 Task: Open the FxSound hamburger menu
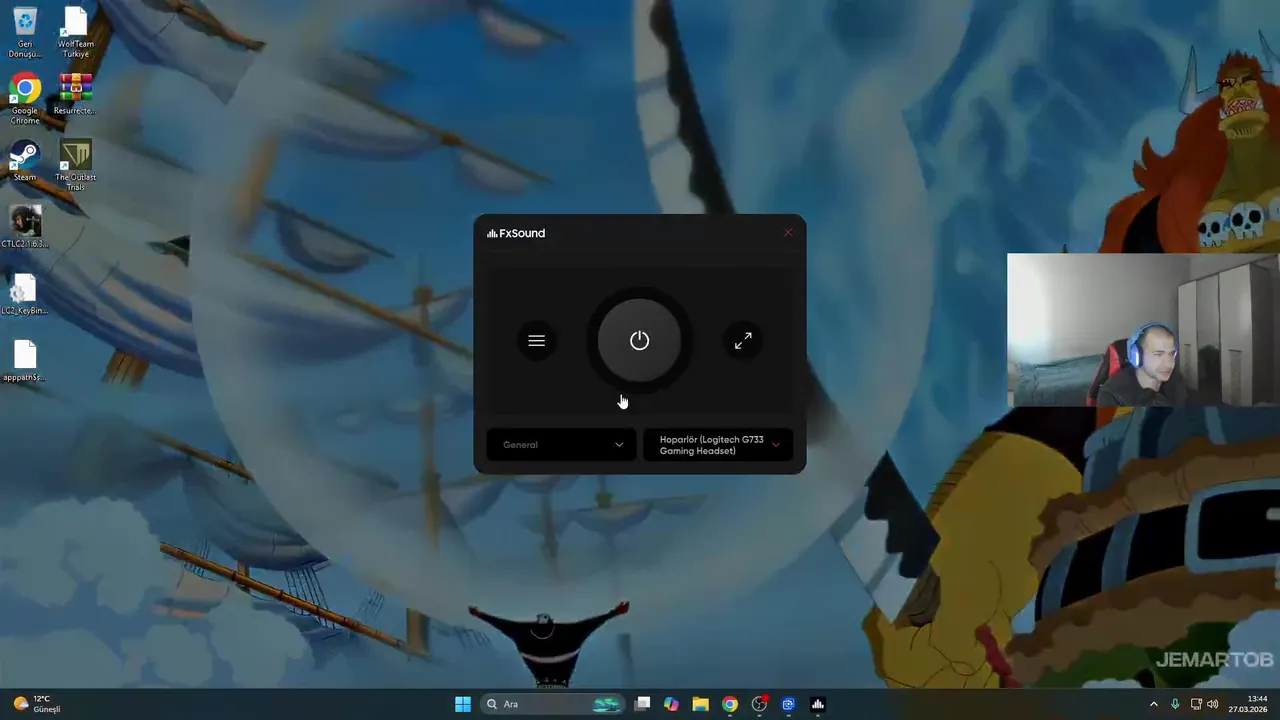(537, 341)
